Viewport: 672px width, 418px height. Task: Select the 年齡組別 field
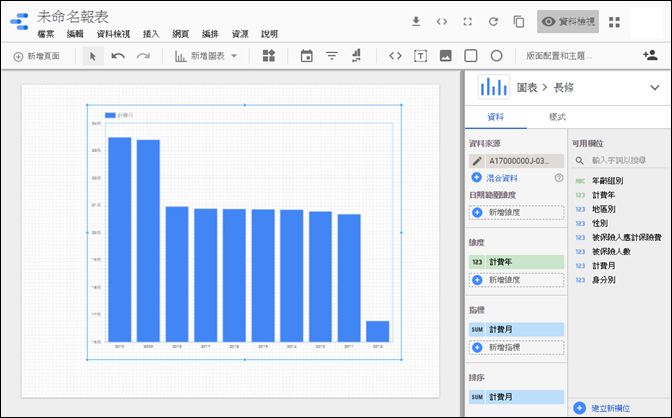coord(607,181)
